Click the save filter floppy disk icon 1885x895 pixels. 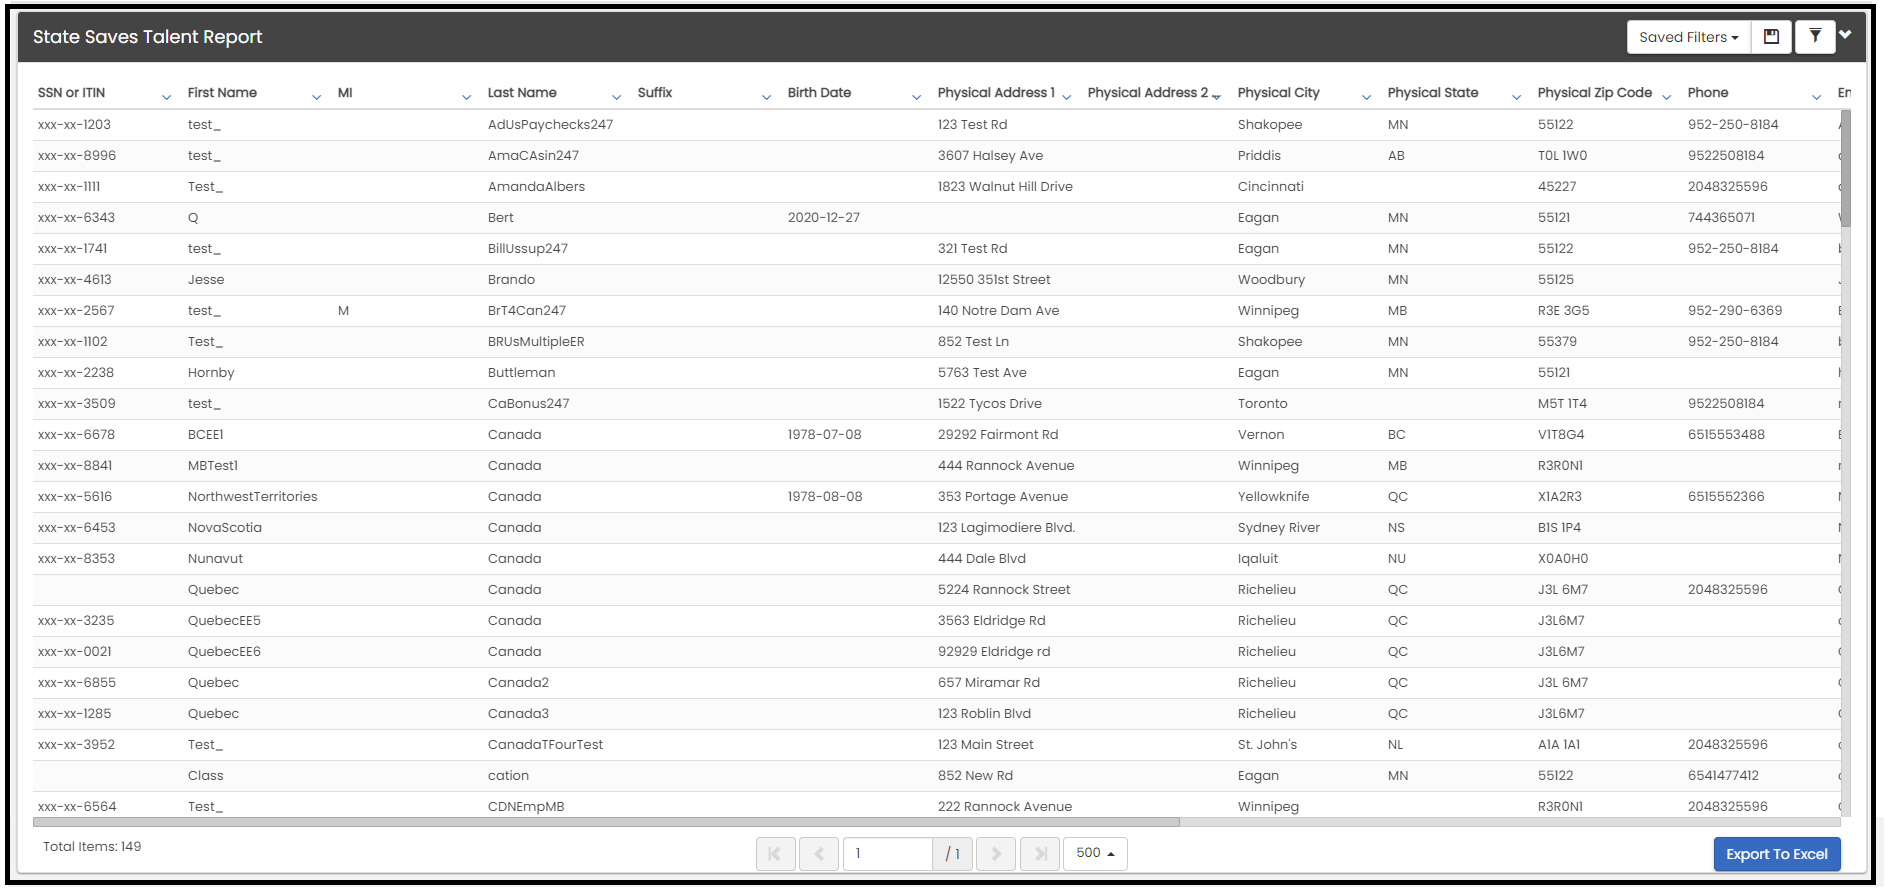[1771, 37]
